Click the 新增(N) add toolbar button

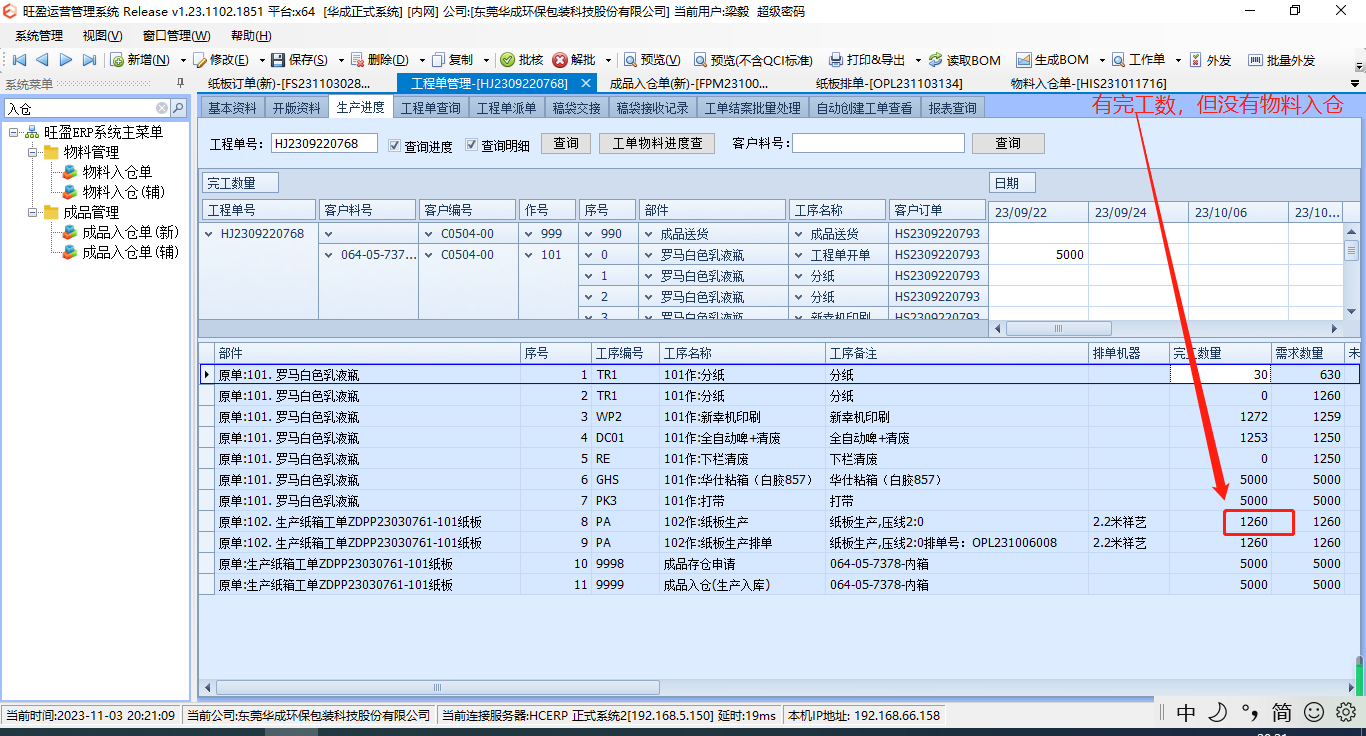point(140,60)
